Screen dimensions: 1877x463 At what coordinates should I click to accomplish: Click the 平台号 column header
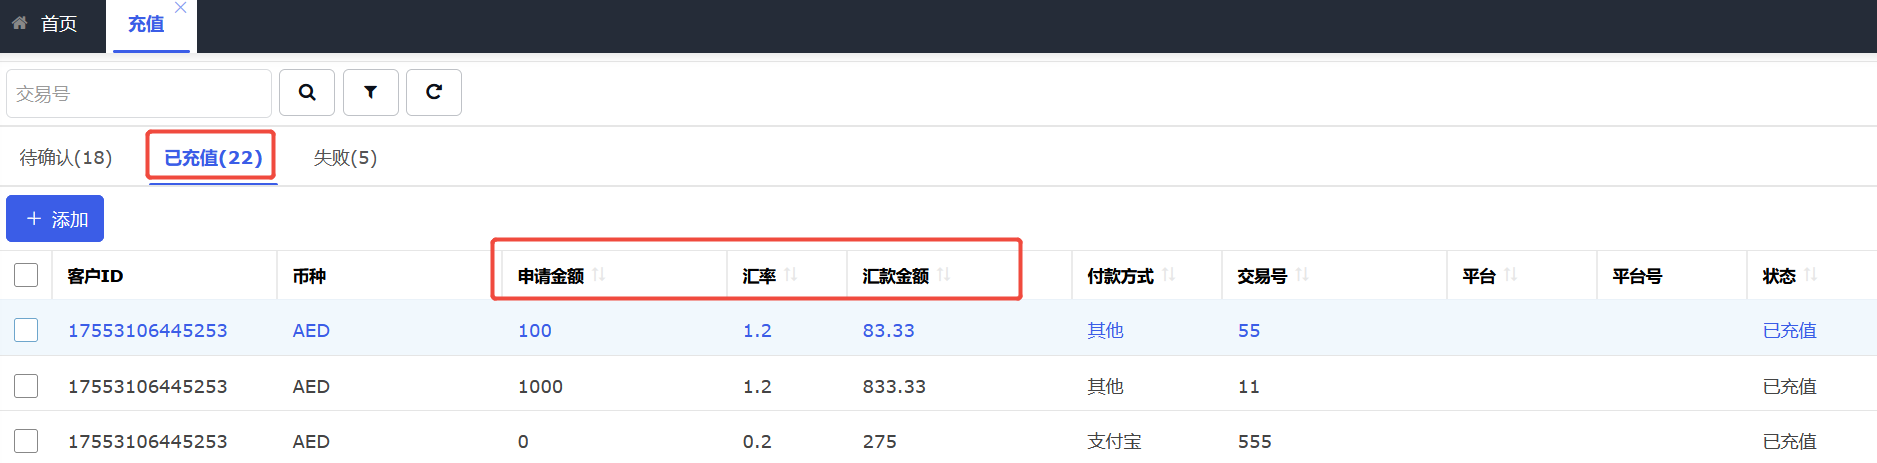(x=1637, y=276)
